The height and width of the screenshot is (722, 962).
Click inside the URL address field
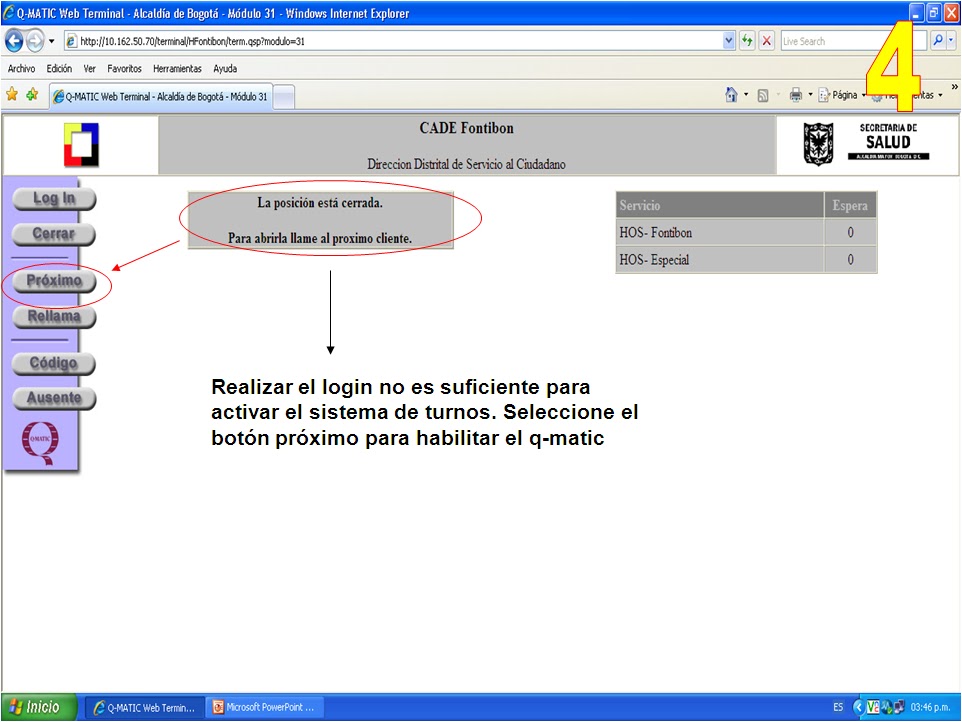pos(300,41)
